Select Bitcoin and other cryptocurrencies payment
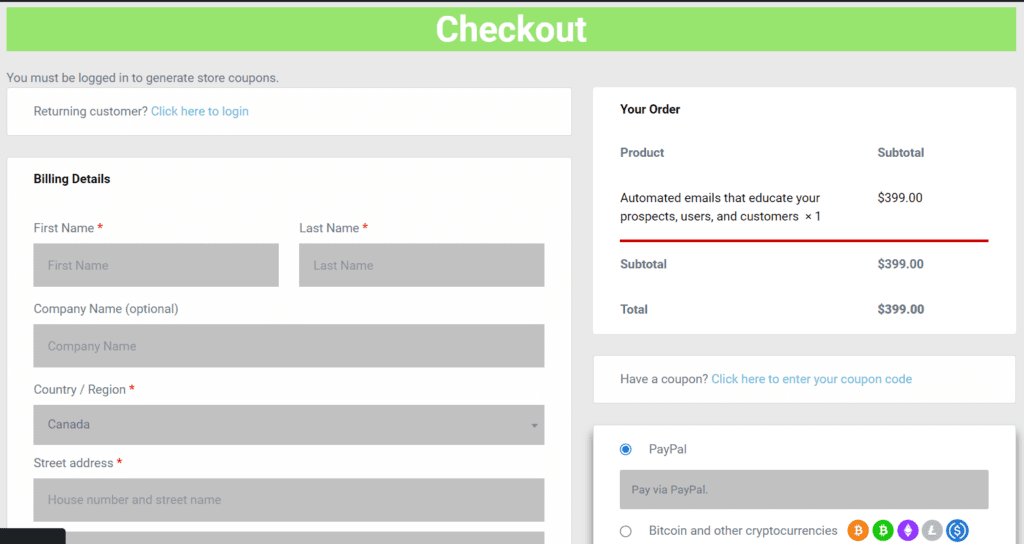 point(626,531)
